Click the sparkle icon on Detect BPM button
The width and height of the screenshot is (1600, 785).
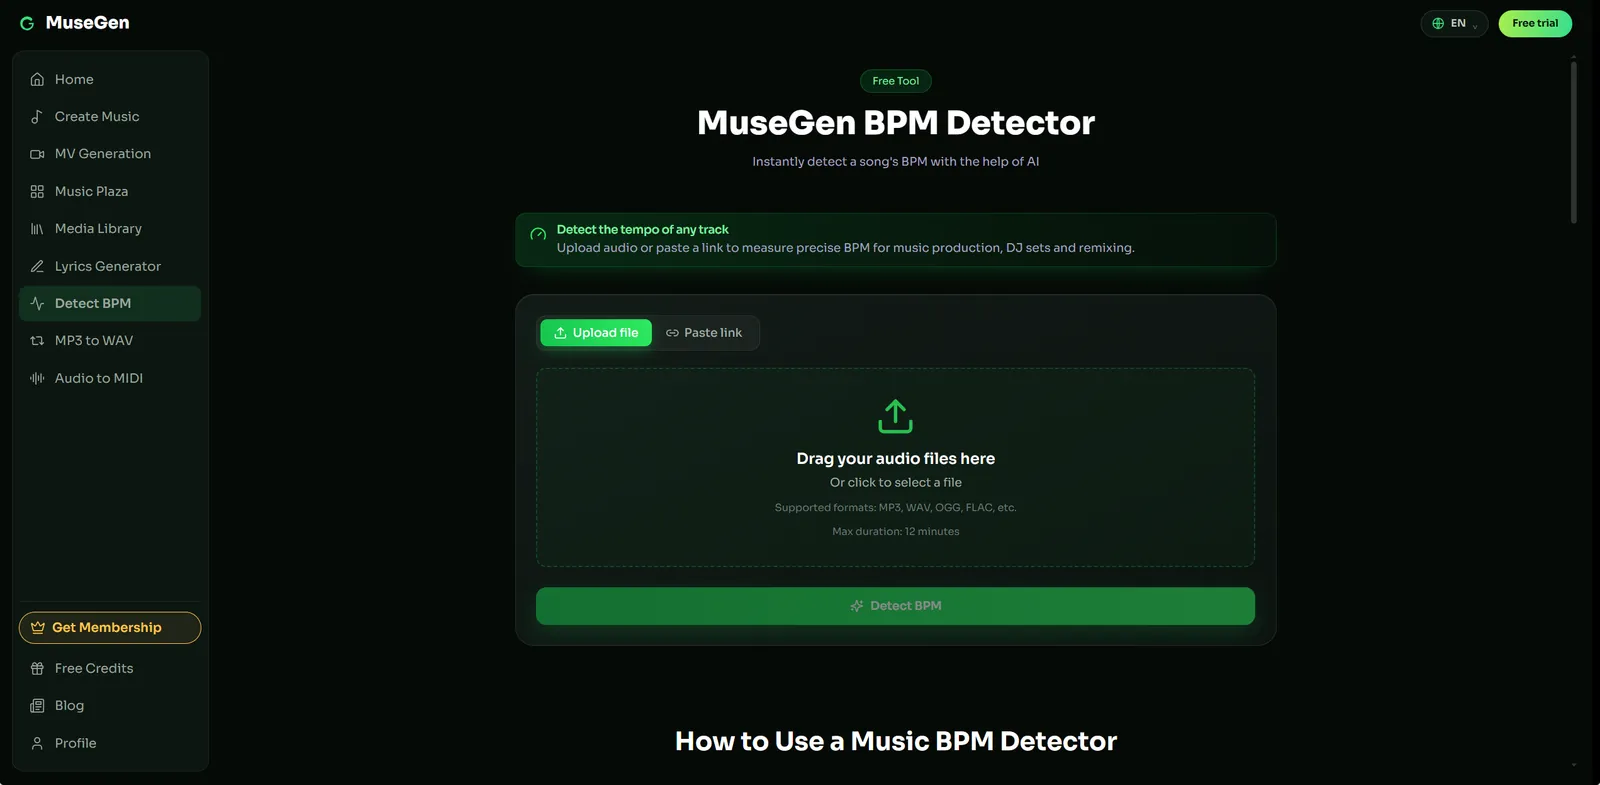[x=857, y=606]
